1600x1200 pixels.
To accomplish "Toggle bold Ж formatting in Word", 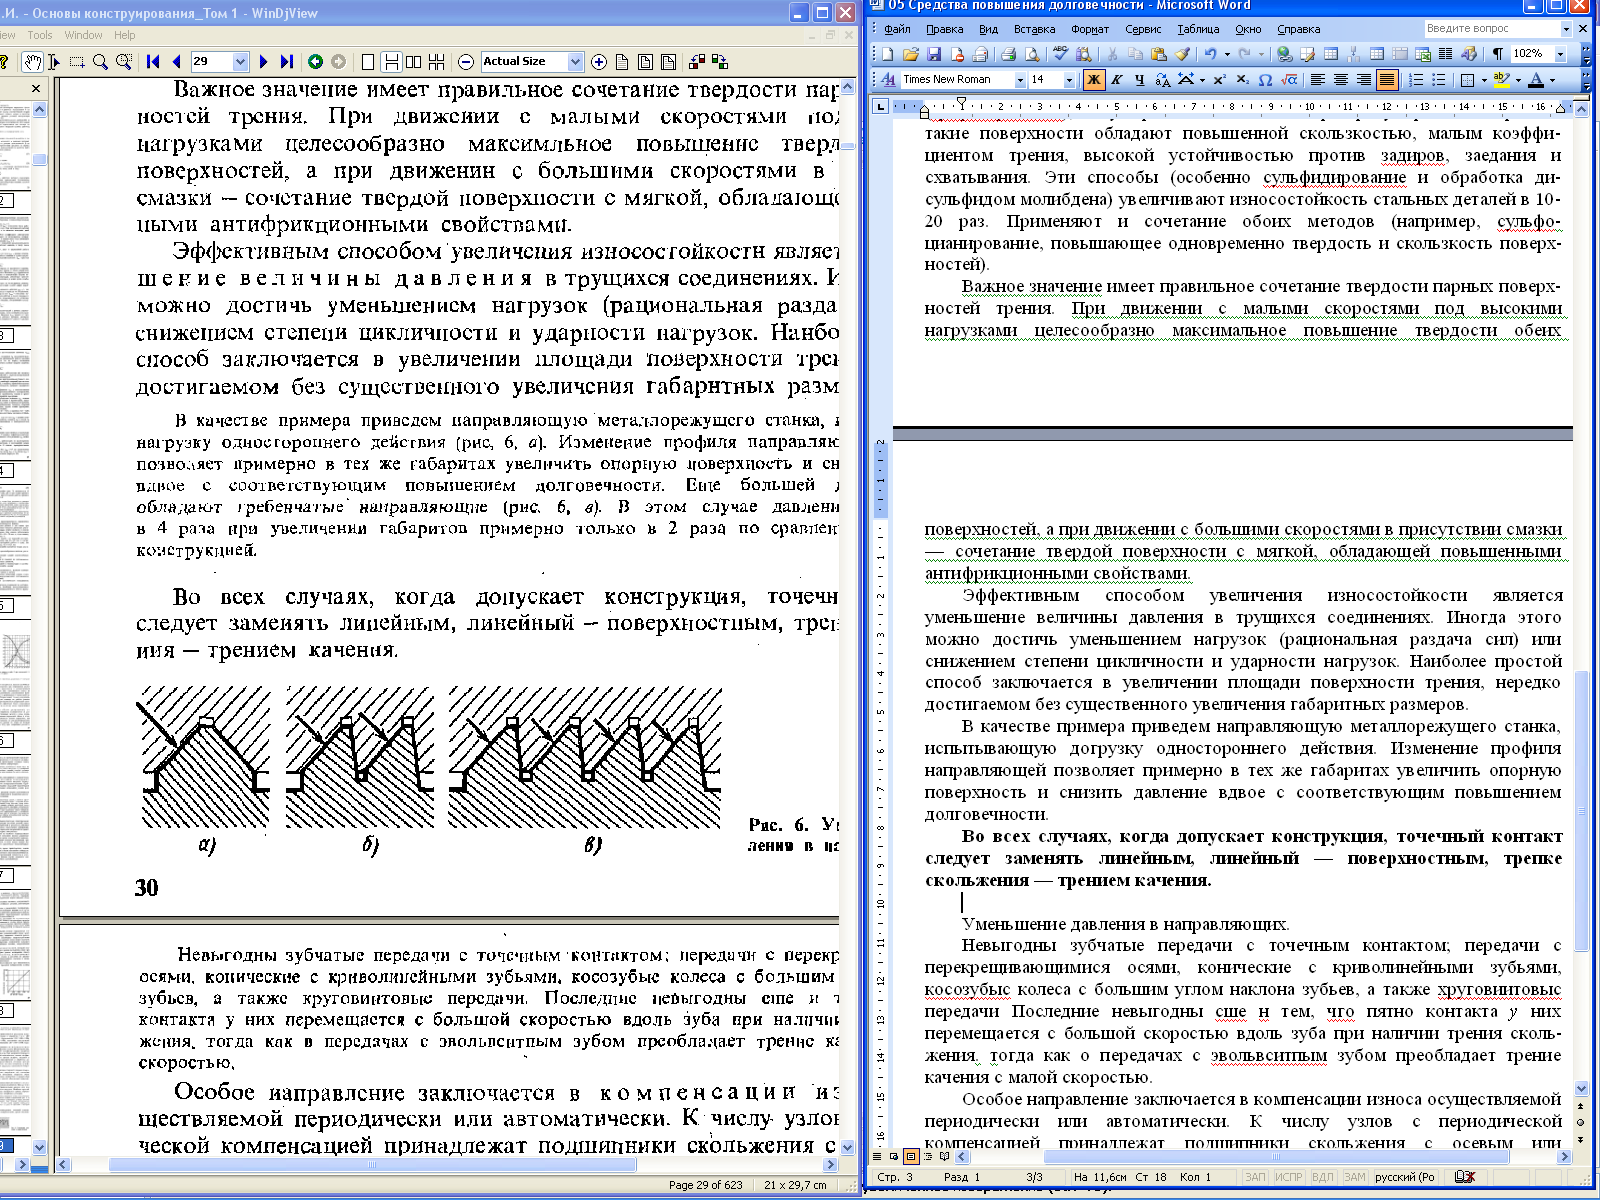I will 1093,80.
